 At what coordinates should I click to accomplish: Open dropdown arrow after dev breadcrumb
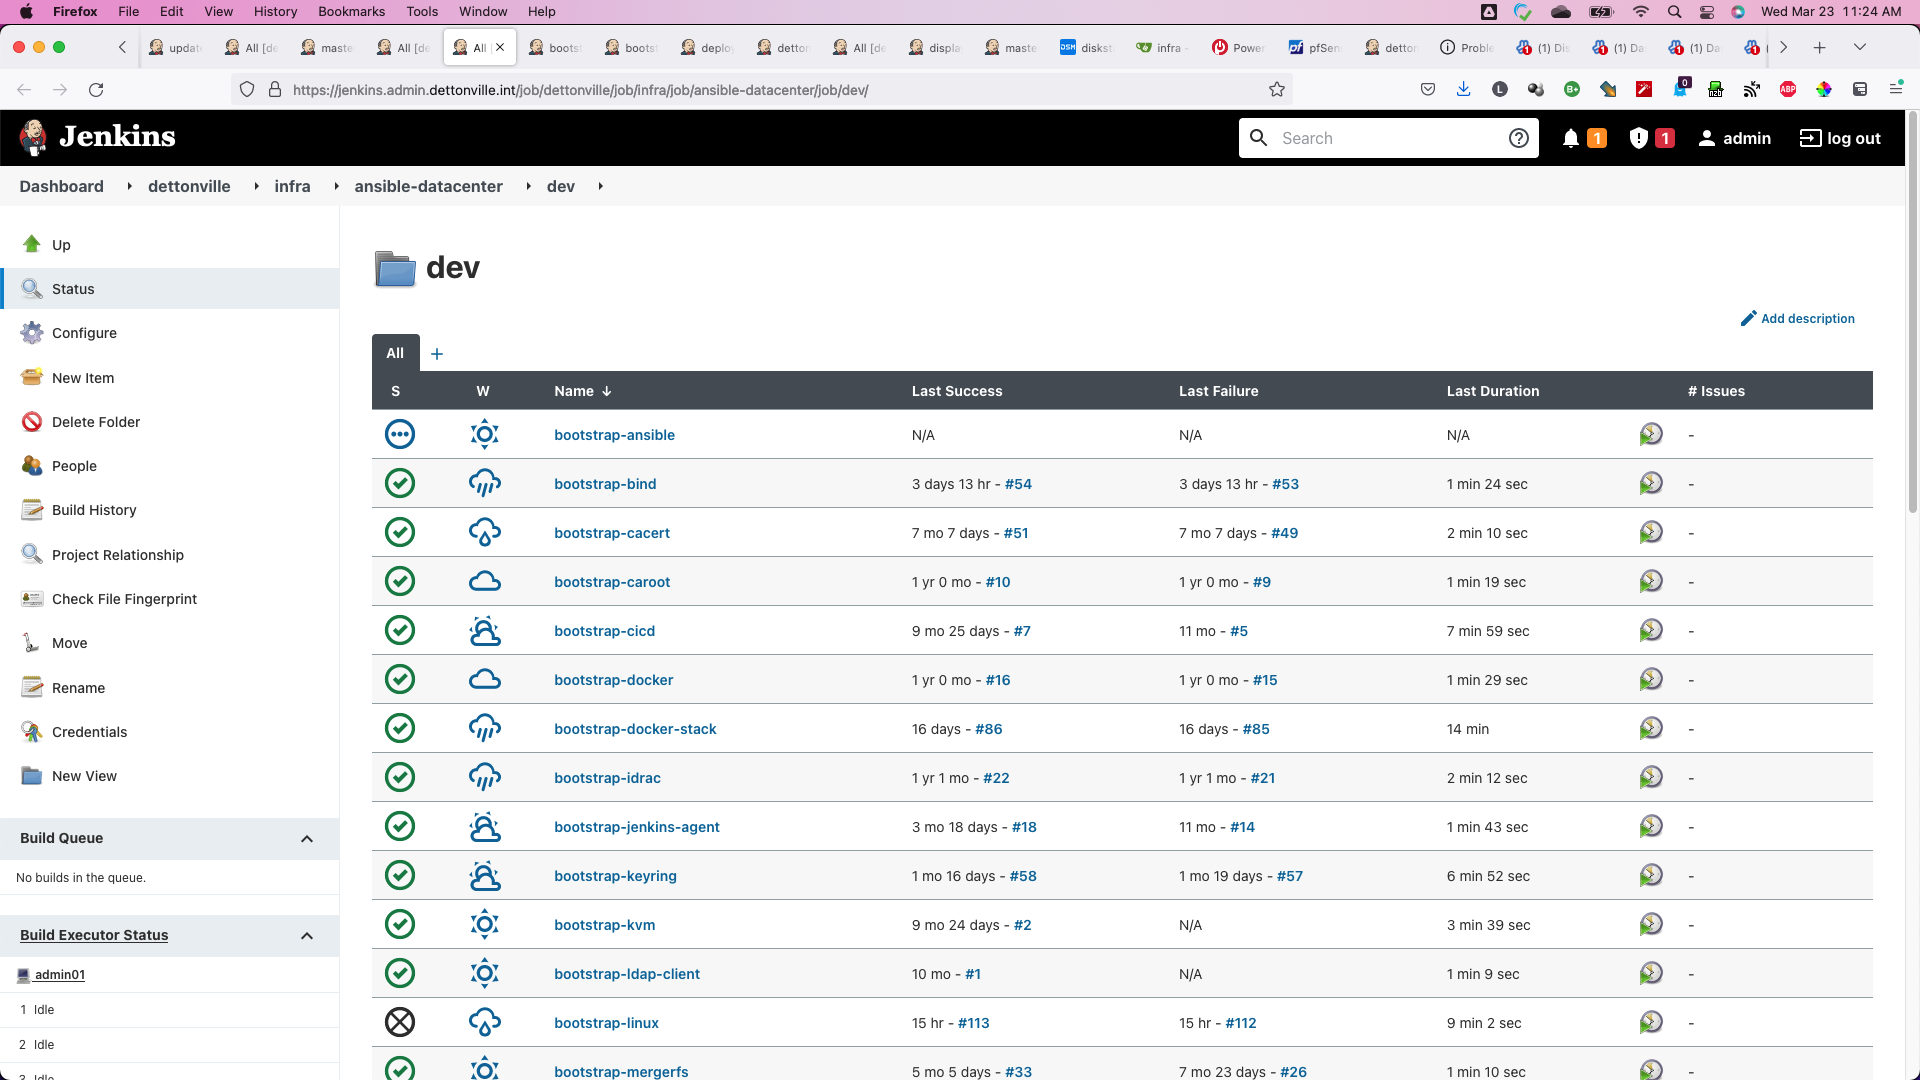(x=600, y=187)
